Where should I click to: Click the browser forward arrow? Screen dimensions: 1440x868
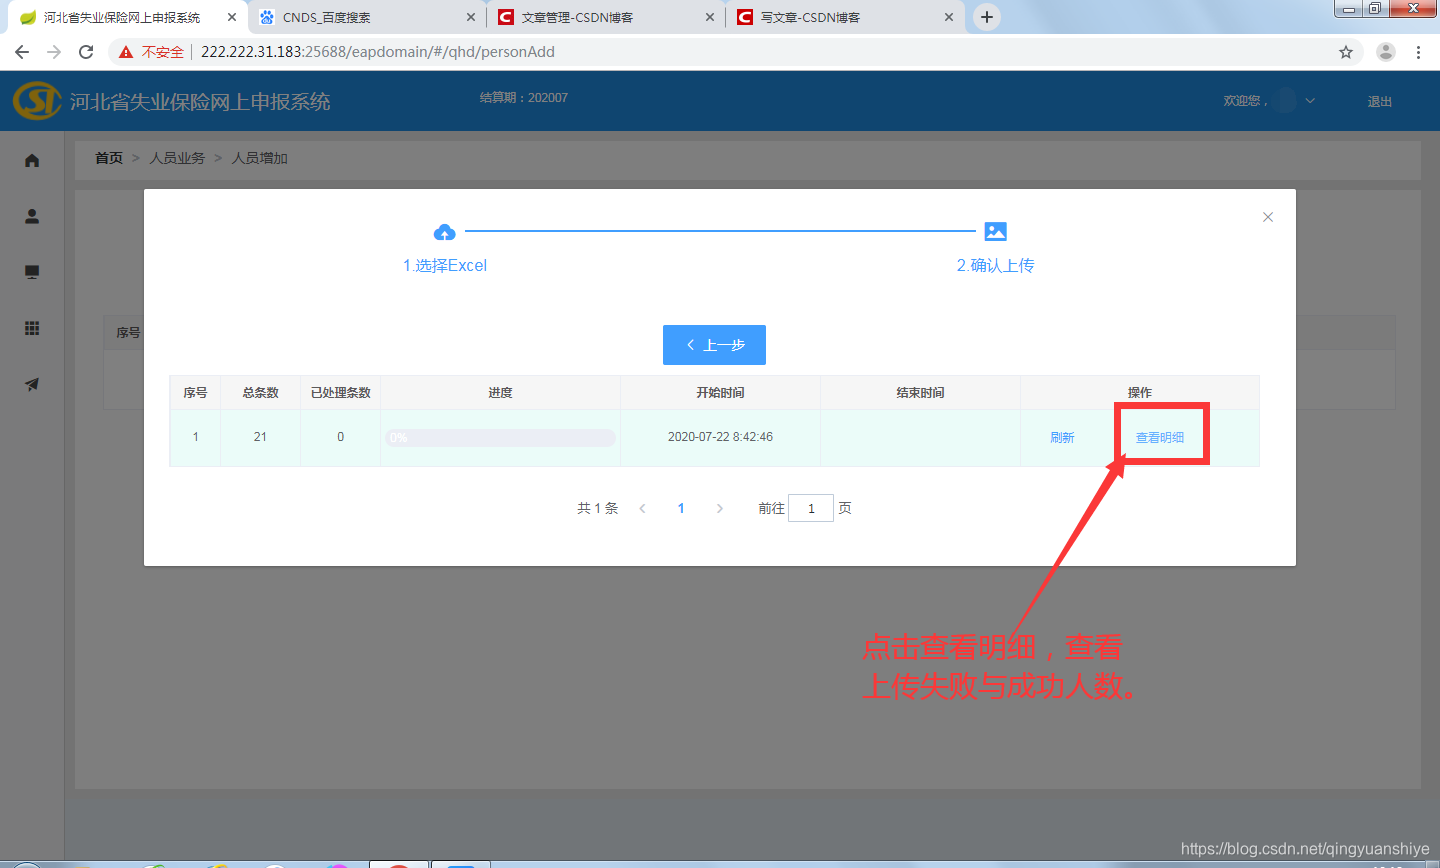(x=54, y=52)
